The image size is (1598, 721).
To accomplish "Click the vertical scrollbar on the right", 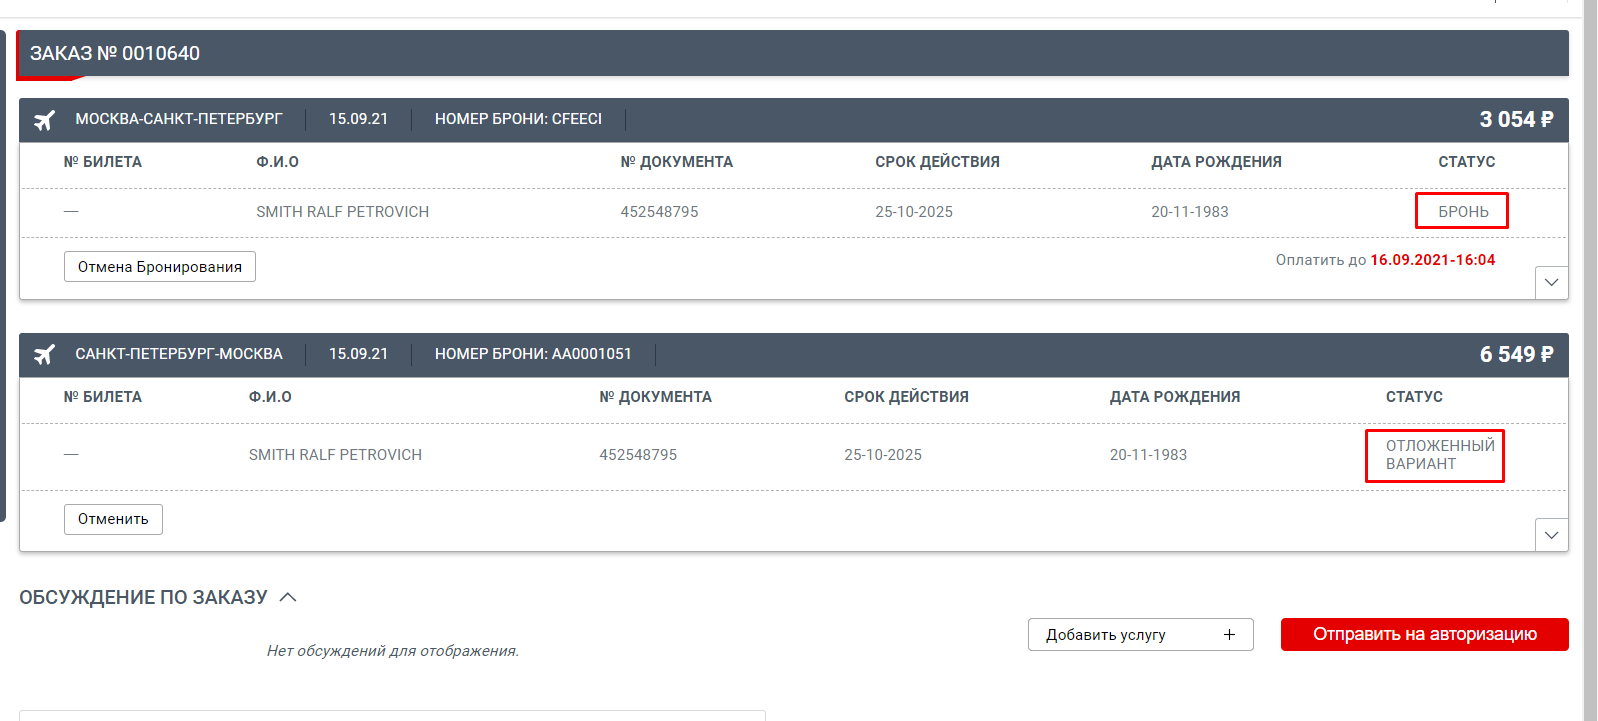I will [x=1590, y=360].
